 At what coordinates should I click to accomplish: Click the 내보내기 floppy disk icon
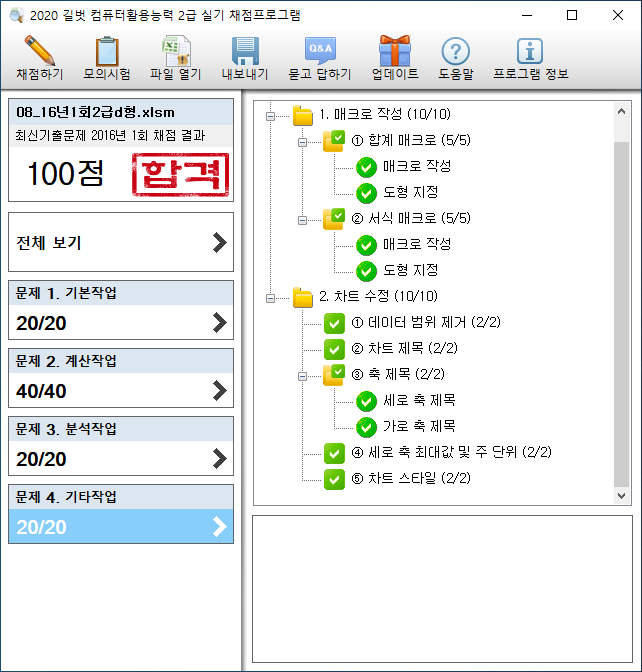245,51
